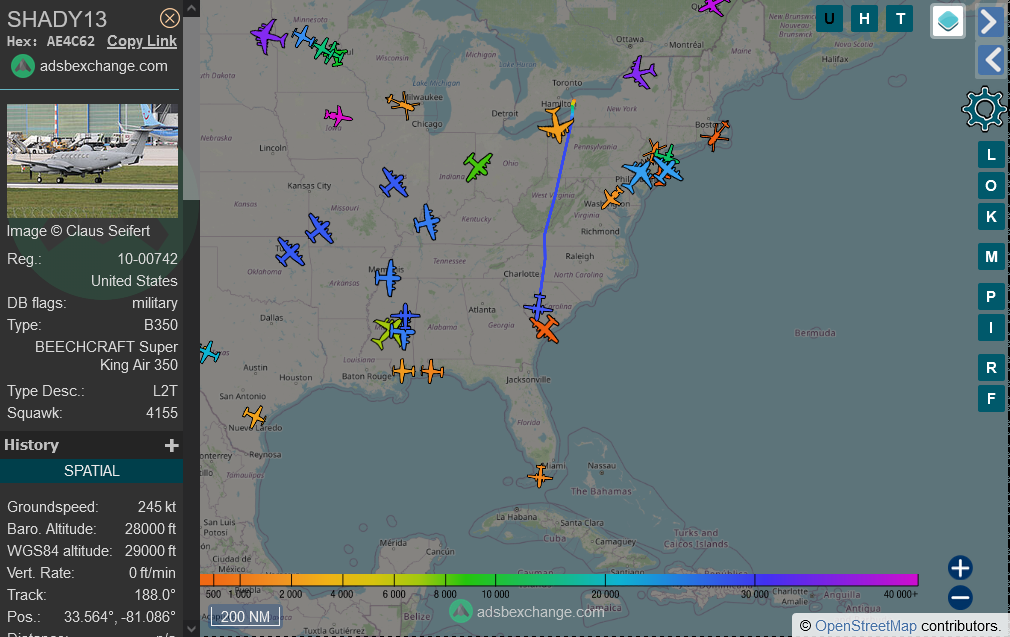Select the orange helicopter near Milwaukee
This screenshot has height=637, width=1010.
(403, 104)
